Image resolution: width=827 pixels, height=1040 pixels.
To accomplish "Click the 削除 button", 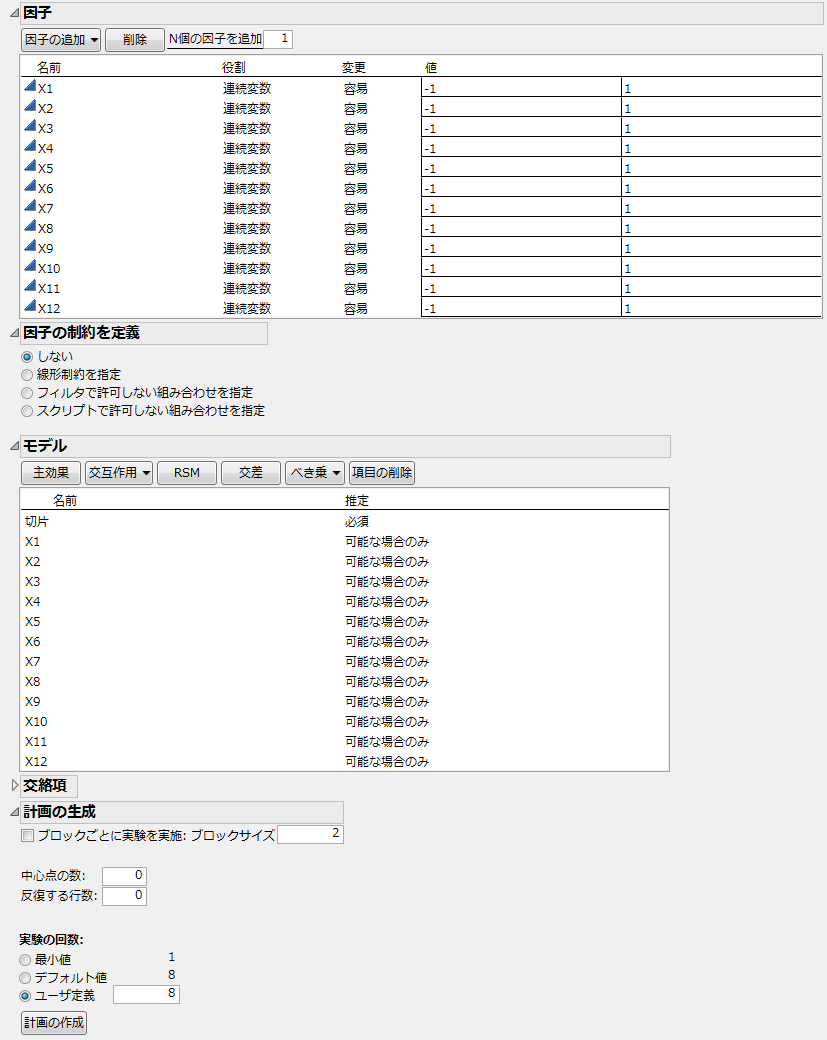I will (134, 39).
